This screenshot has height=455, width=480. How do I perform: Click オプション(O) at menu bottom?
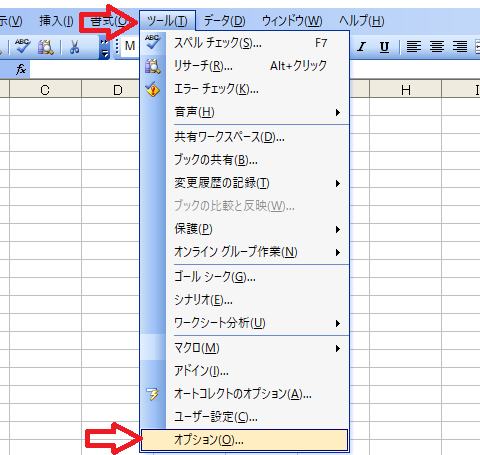(245, 440)
